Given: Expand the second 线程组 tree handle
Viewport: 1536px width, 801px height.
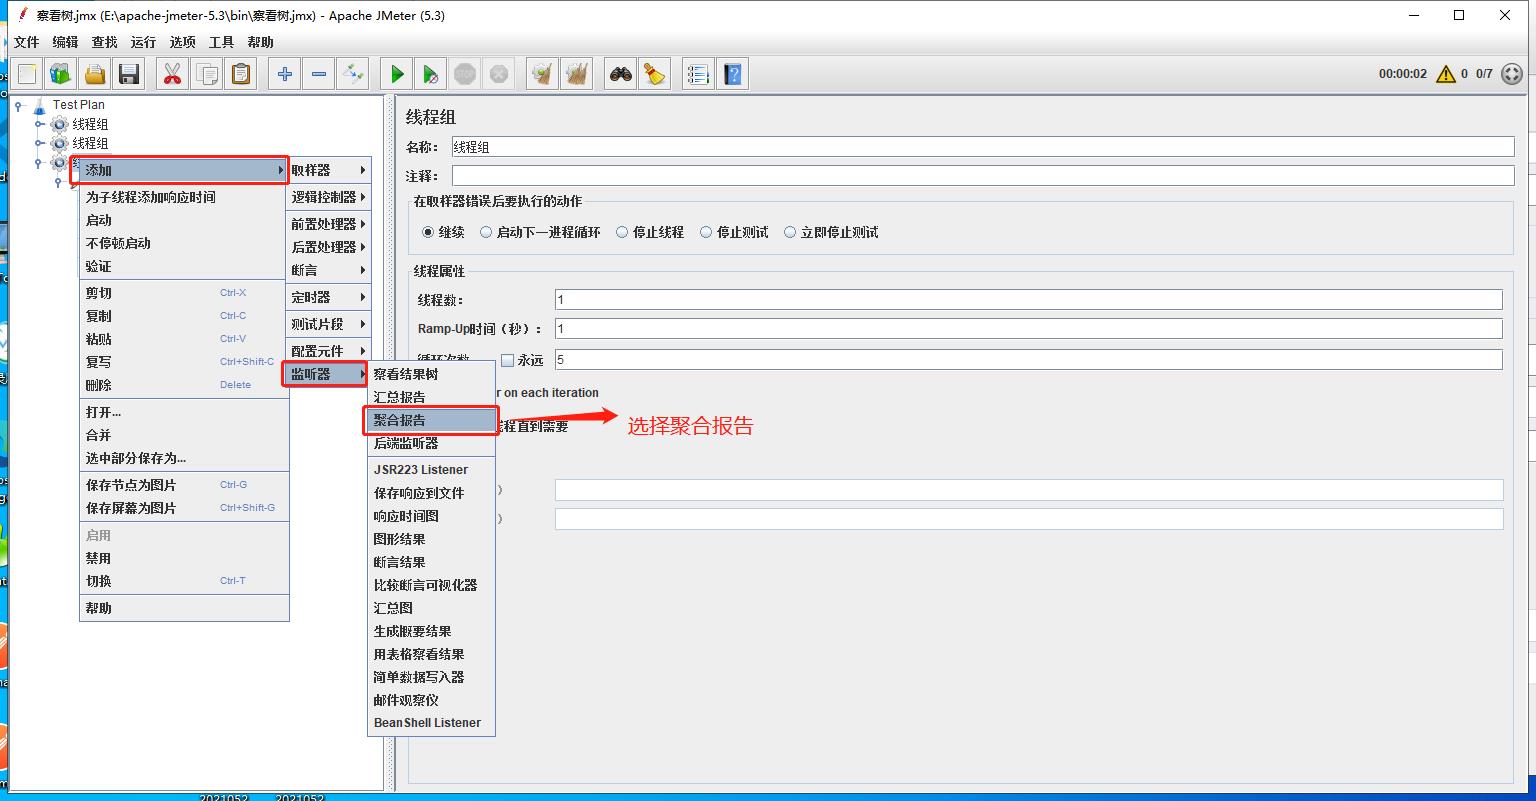Looking at the screenshot, I should [39, 143].
